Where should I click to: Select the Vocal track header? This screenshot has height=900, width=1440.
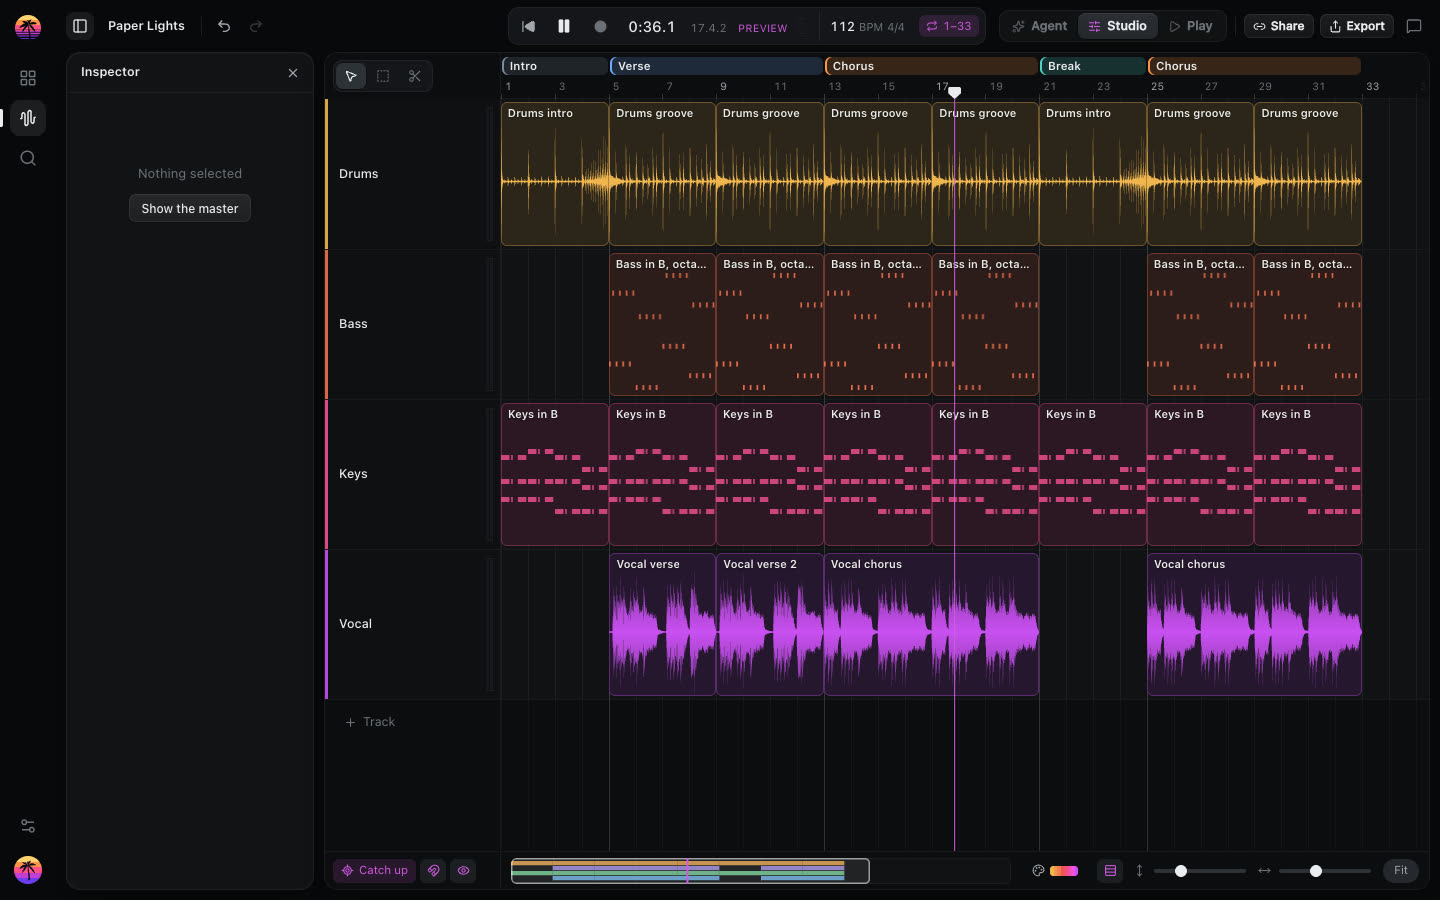[x=412, y=624]
